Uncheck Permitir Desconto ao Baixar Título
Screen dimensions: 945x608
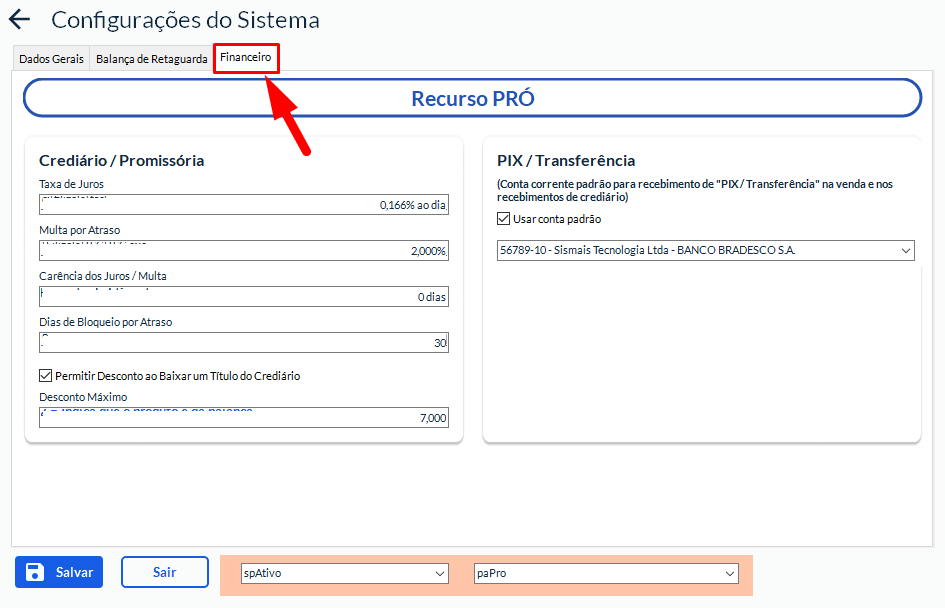pos(45,376)
